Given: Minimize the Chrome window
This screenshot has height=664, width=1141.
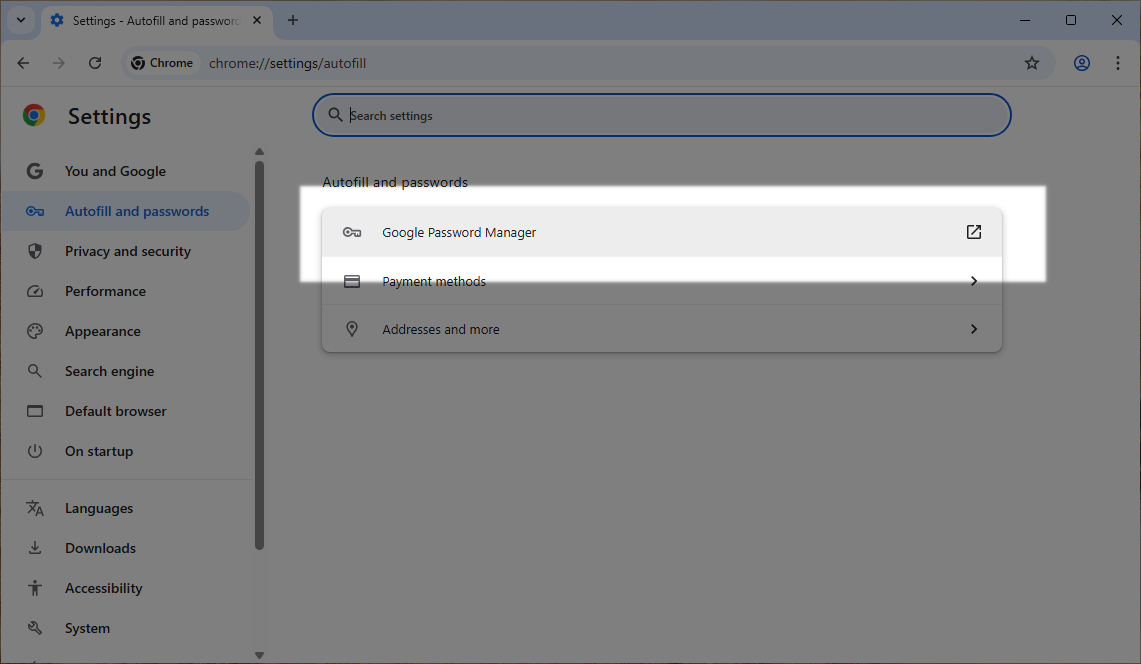Looking at the screenshot, I should [1025, 20].
